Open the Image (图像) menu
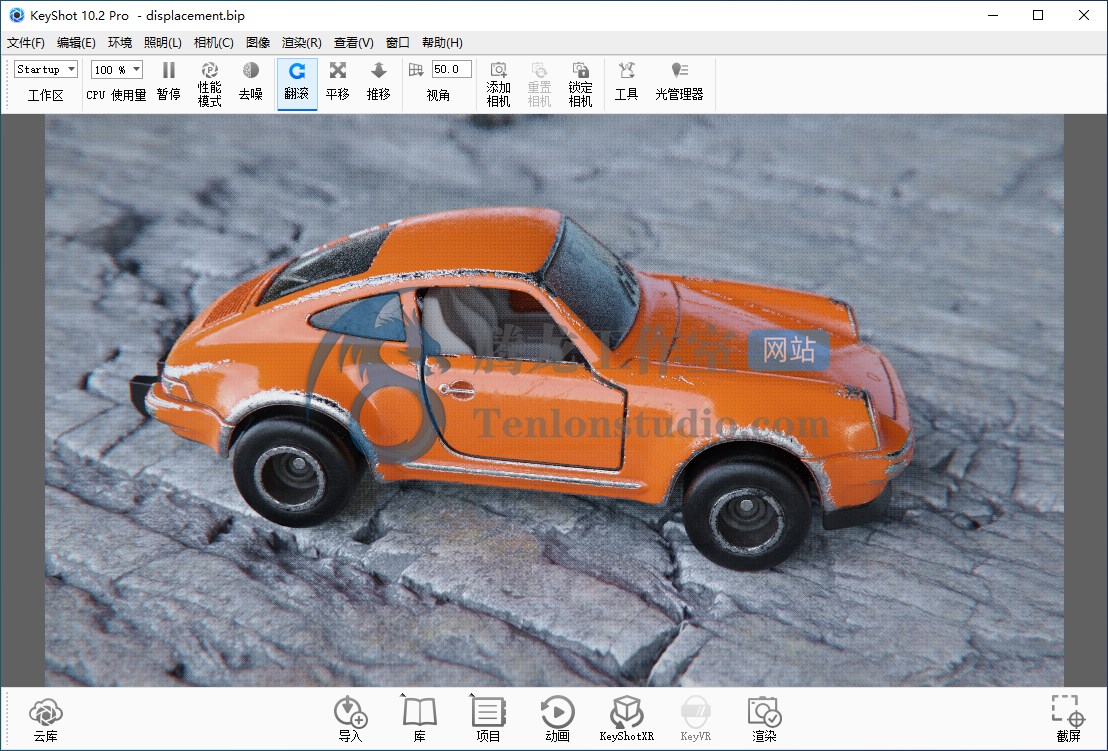 tap(258, 42)
